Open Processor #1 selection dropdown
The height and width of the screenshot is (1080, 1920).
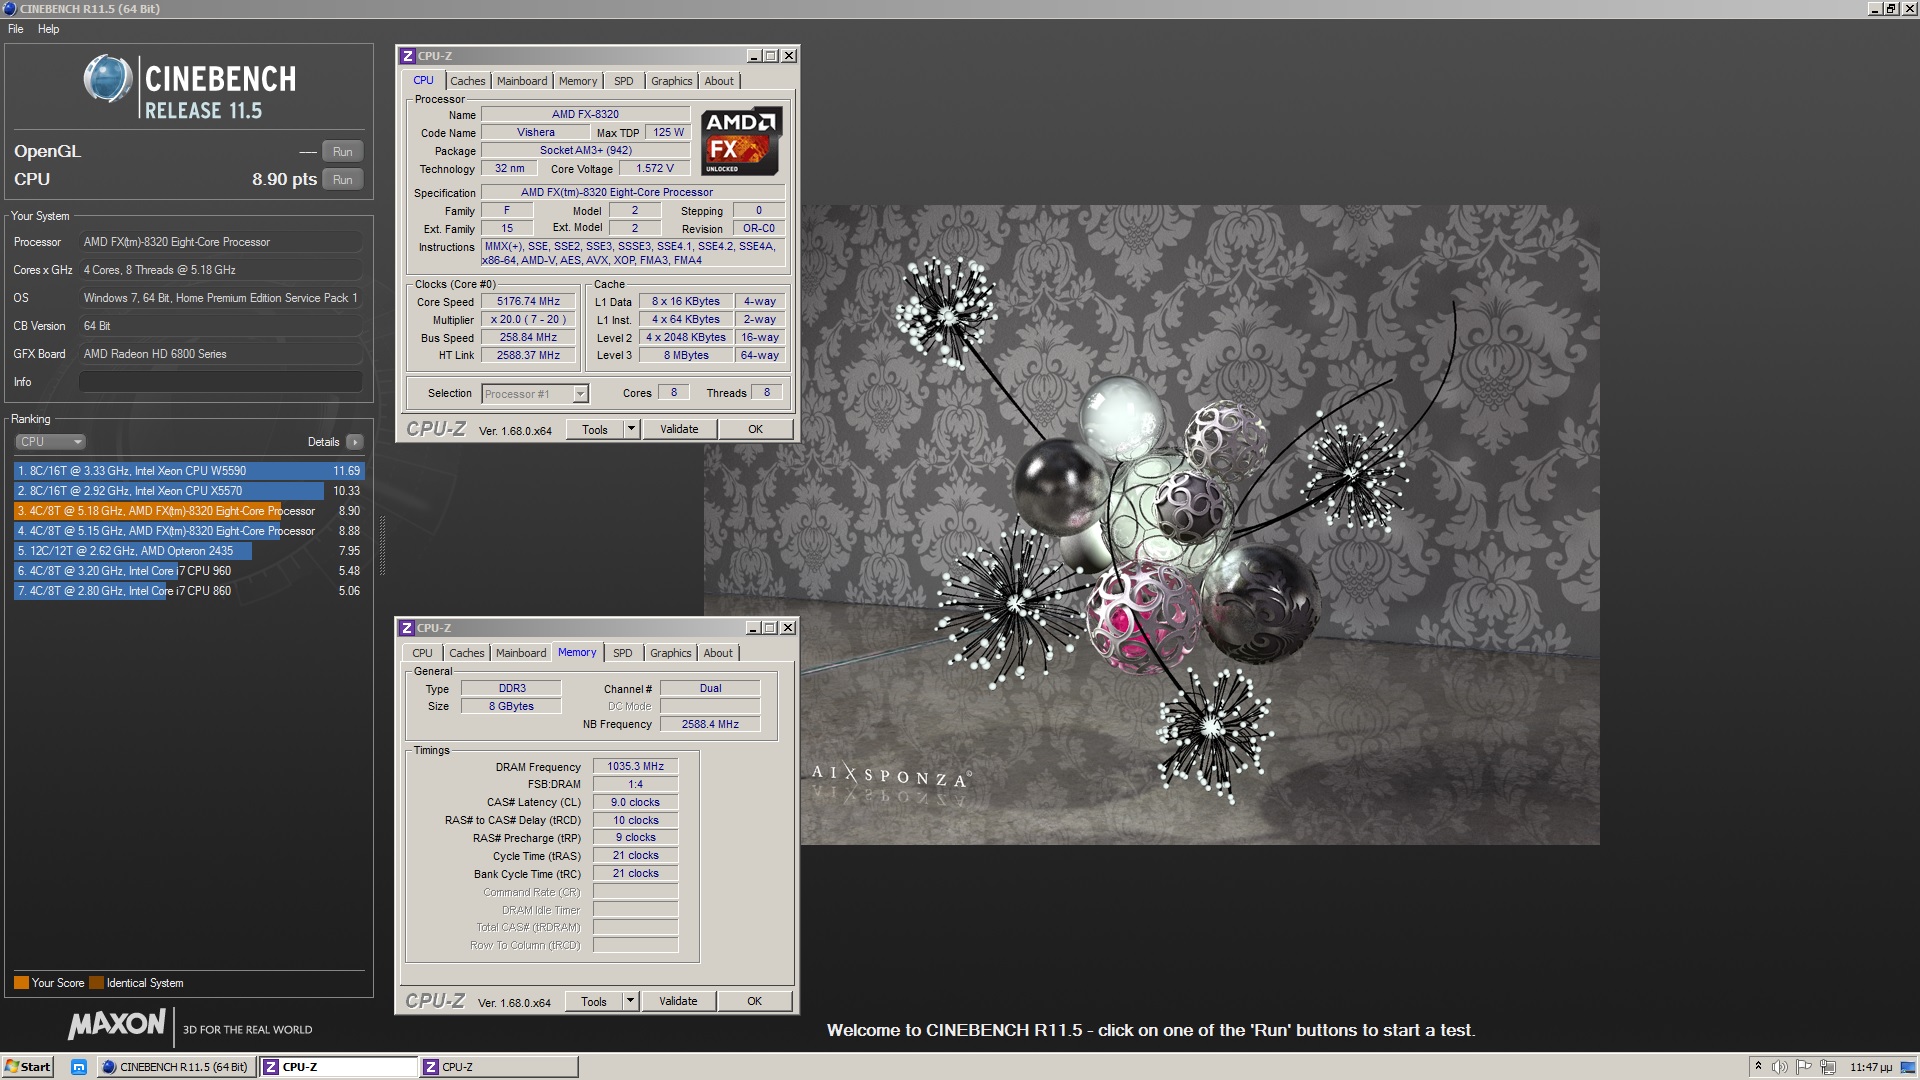[x=535, y=394]
